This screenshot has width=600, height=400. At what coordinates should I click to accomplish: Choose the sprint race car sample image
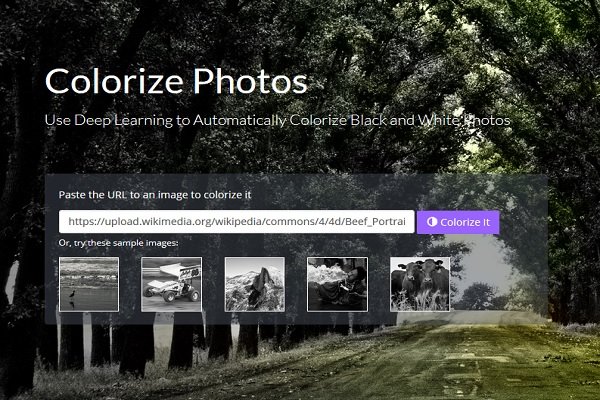click(x=171, y=284)
